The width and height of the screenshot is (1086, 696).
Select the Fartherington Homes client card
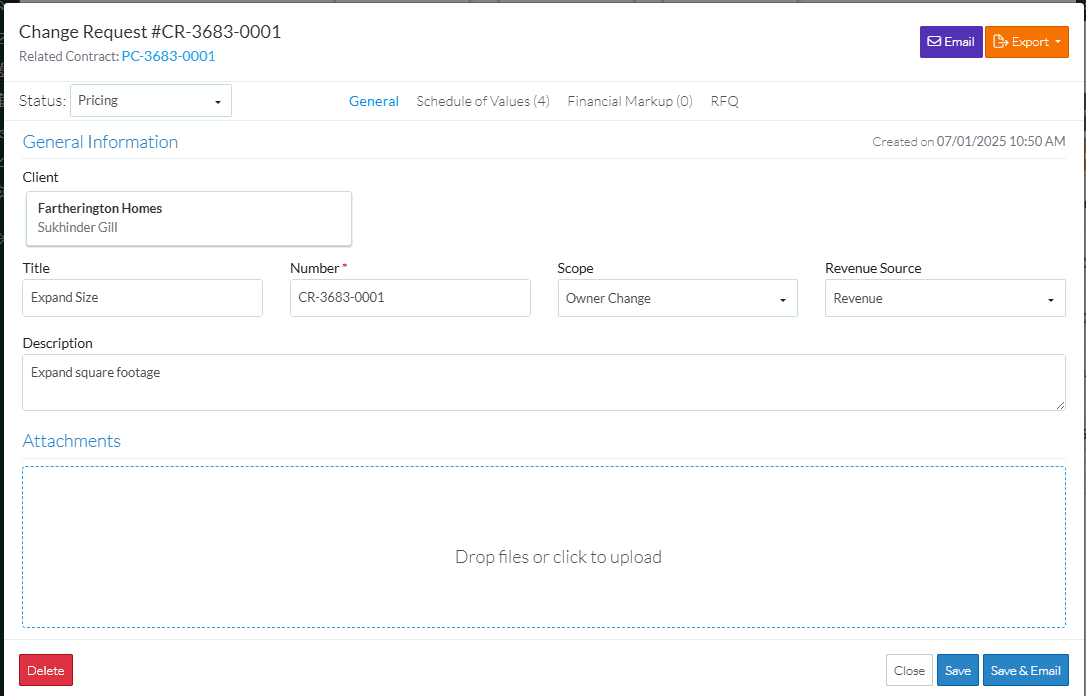tap(189, 218)
